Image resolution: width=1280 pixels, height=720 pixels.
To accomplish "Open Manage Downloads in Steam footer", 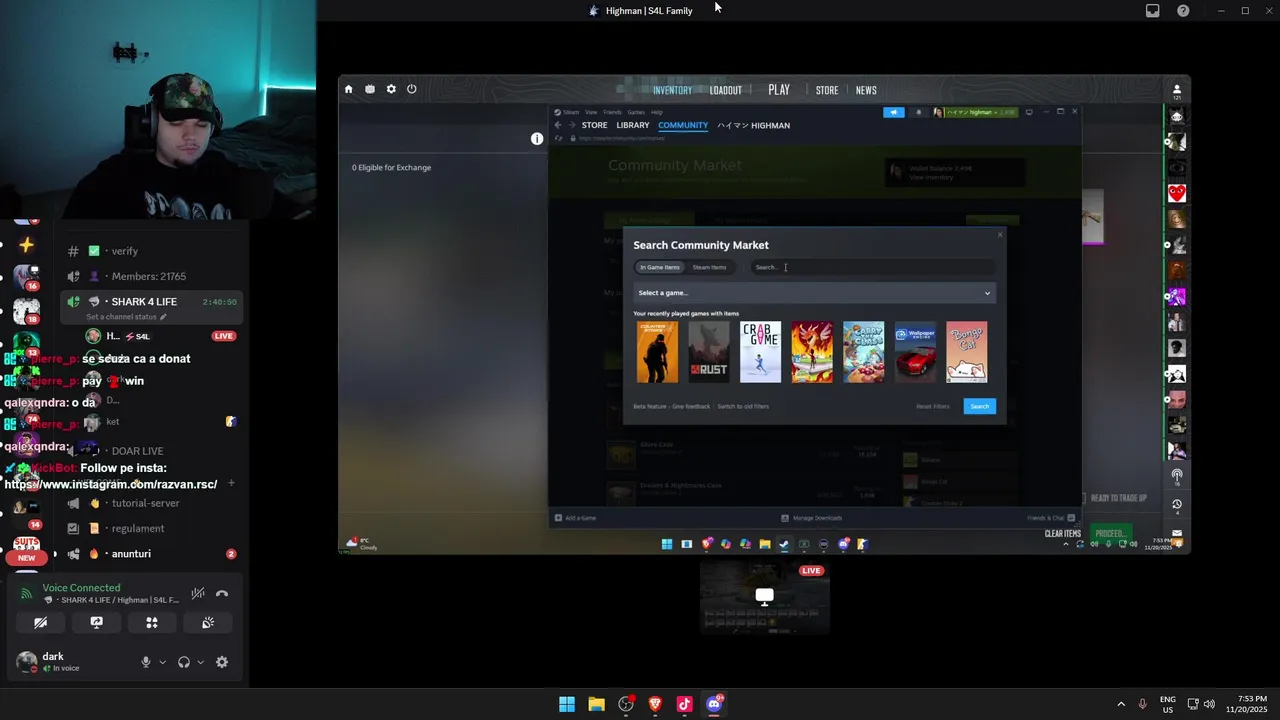I will 812,518.
